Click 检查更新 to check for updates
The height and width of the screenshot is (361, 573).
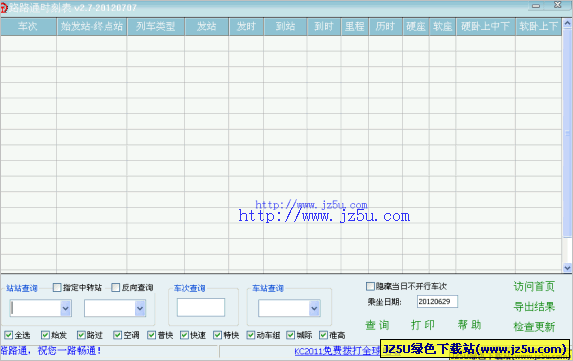(x=534, y=327)
